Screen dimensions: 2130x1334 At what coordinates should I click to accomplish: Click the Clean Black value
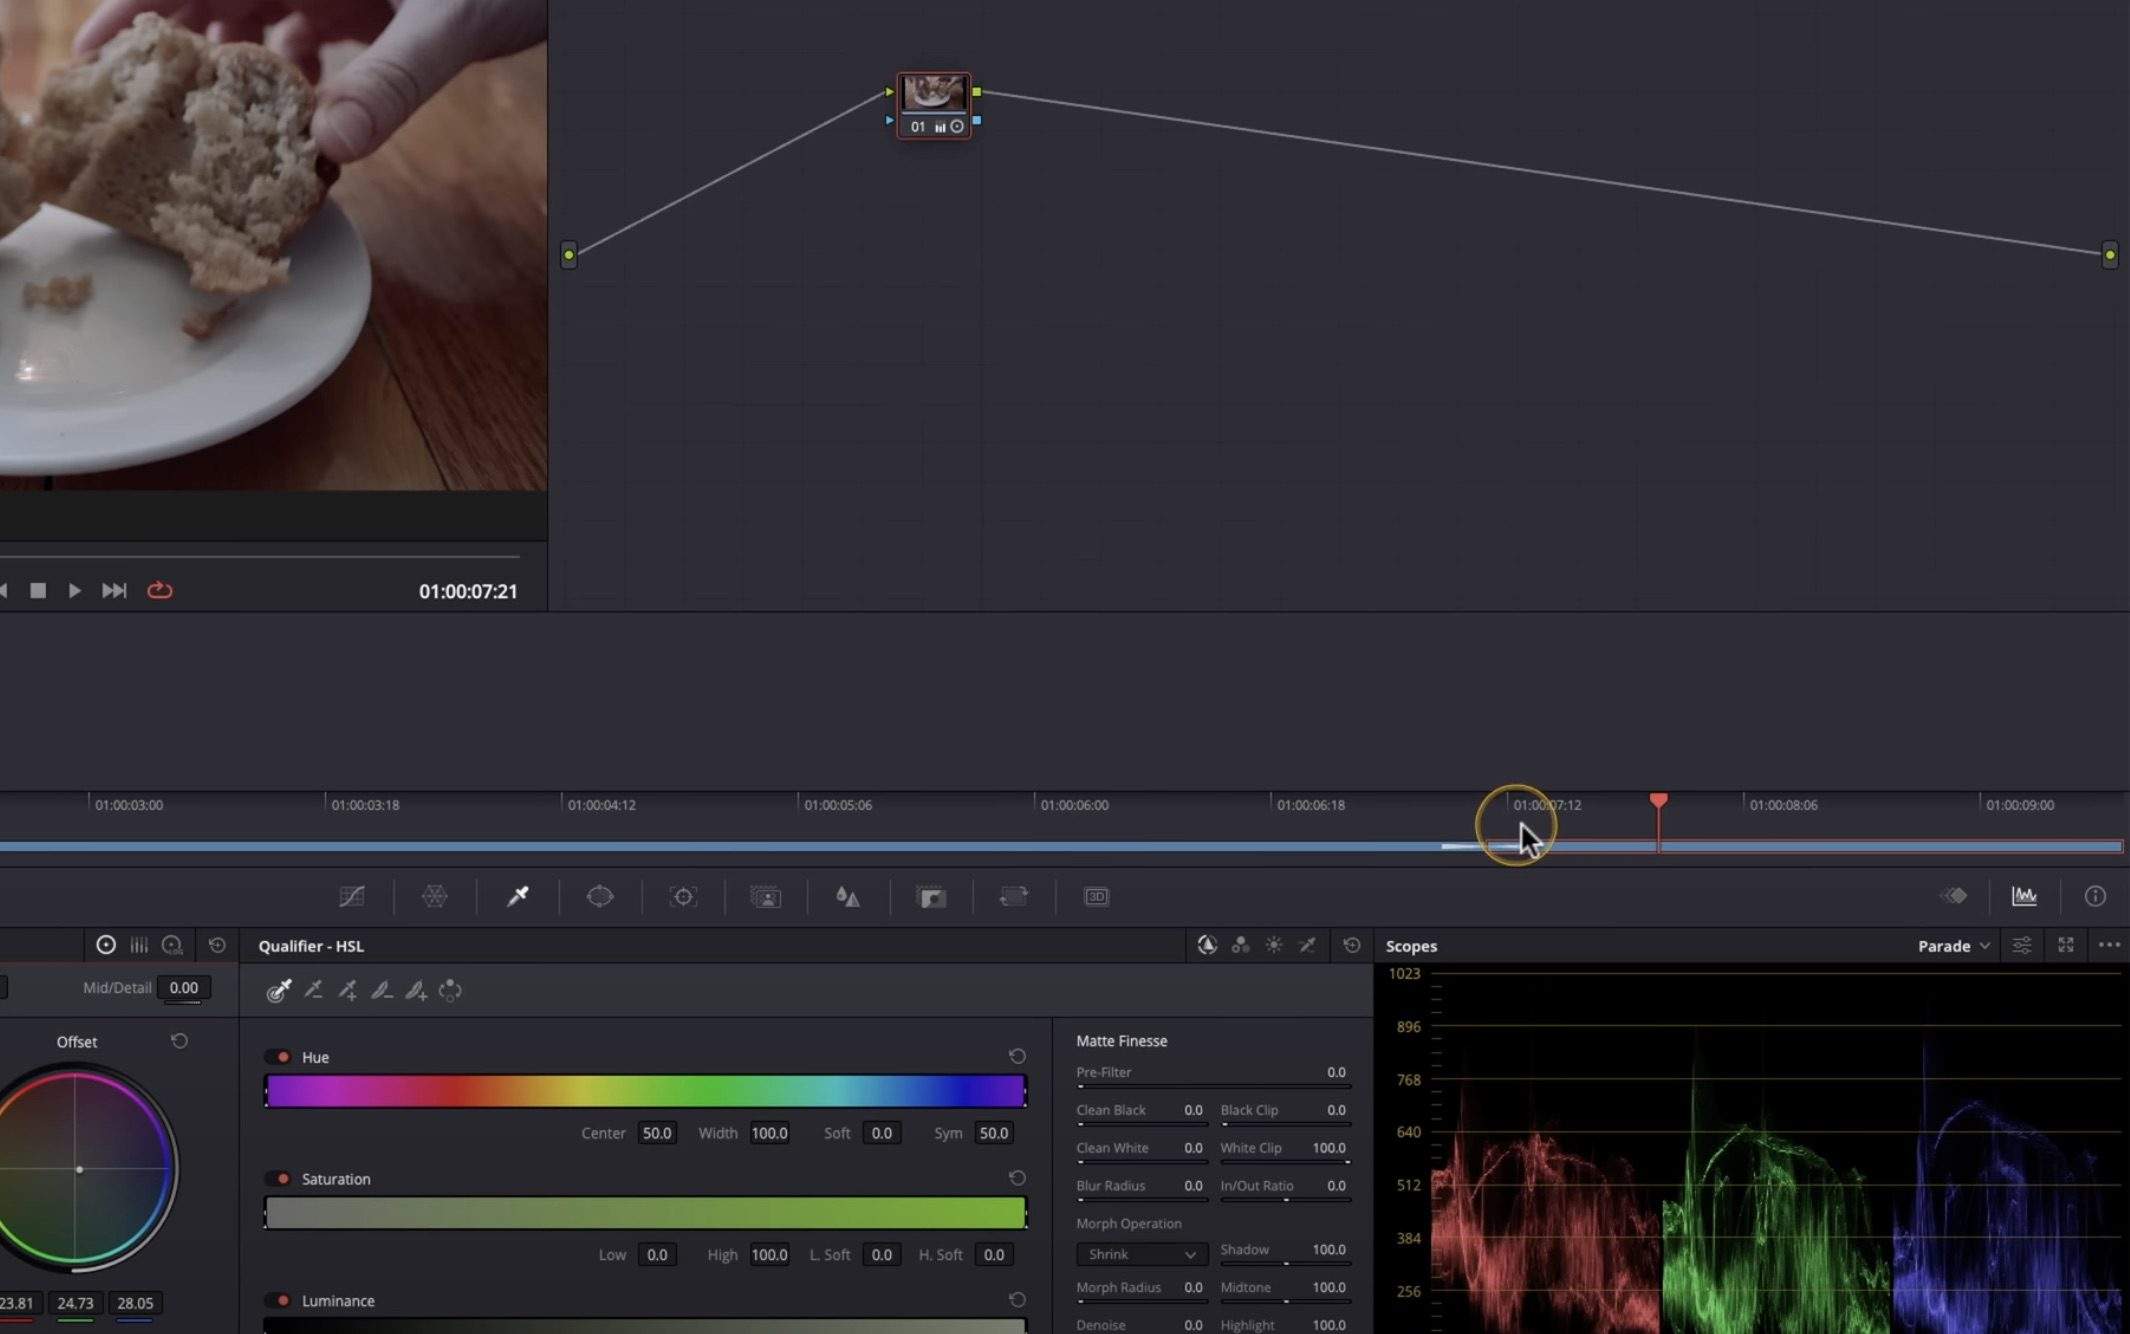coord(1193,1110)
